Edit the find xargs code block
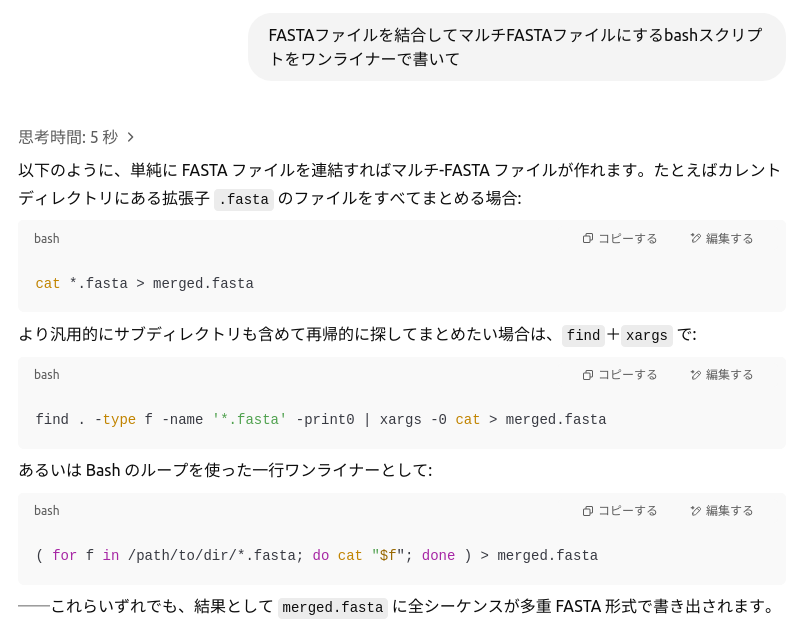The image size is (808, 634). (x=722, y=375)
